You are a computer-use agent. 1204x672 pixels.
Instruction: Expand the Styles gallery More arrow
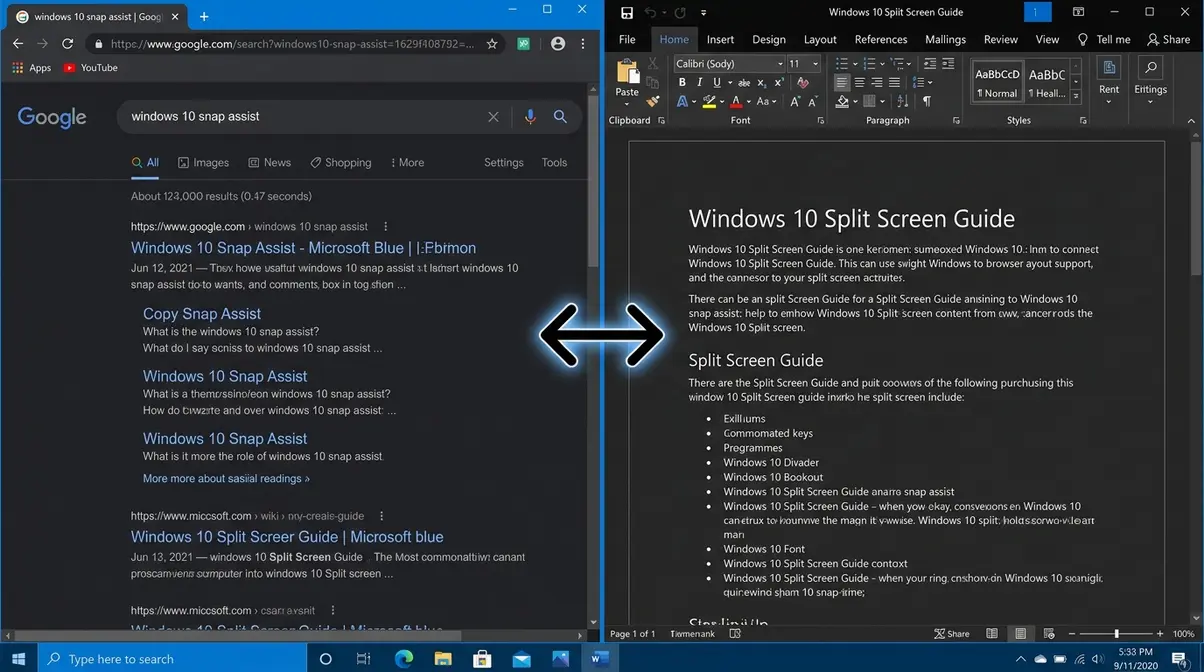[x=1076, y=95]
